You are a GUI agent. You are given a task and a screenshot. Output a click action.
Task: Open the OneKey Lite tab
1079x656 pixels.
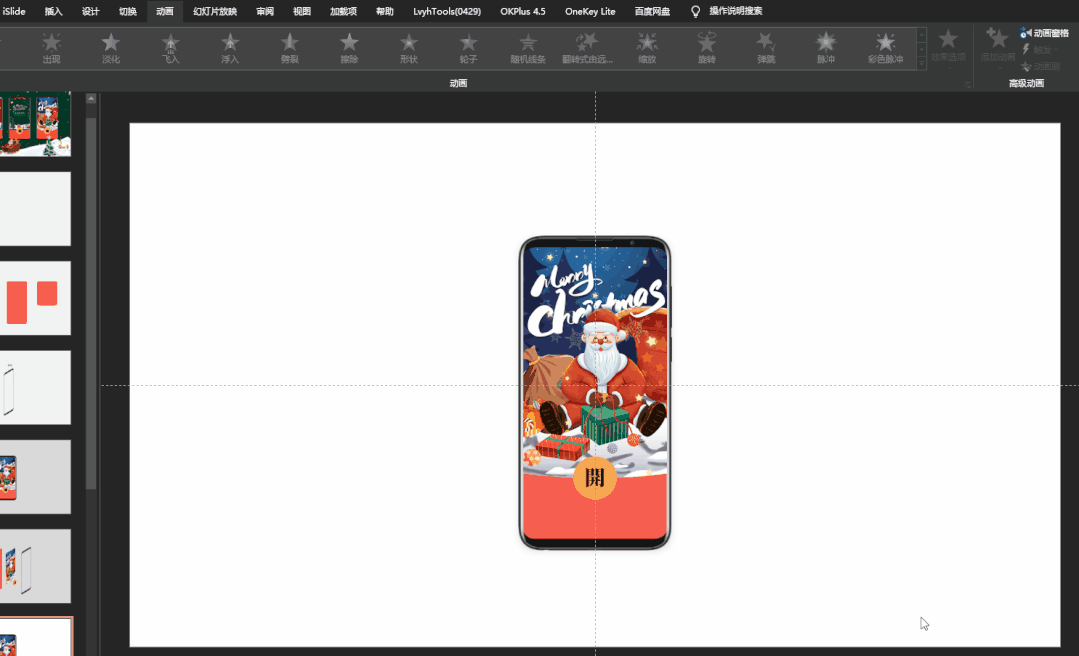[x=590, y=11]
